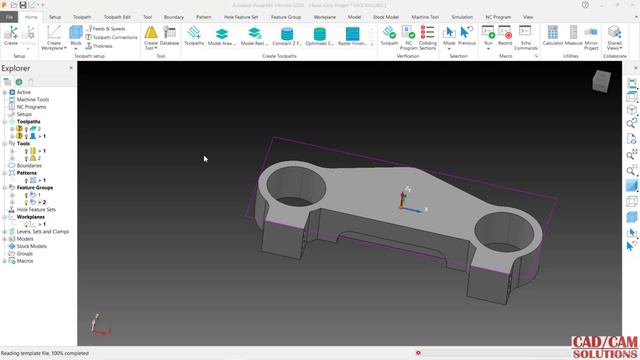Select Model Area Clearance toolpath
Screen dimensions: 640x360
[x=222, y=36]
